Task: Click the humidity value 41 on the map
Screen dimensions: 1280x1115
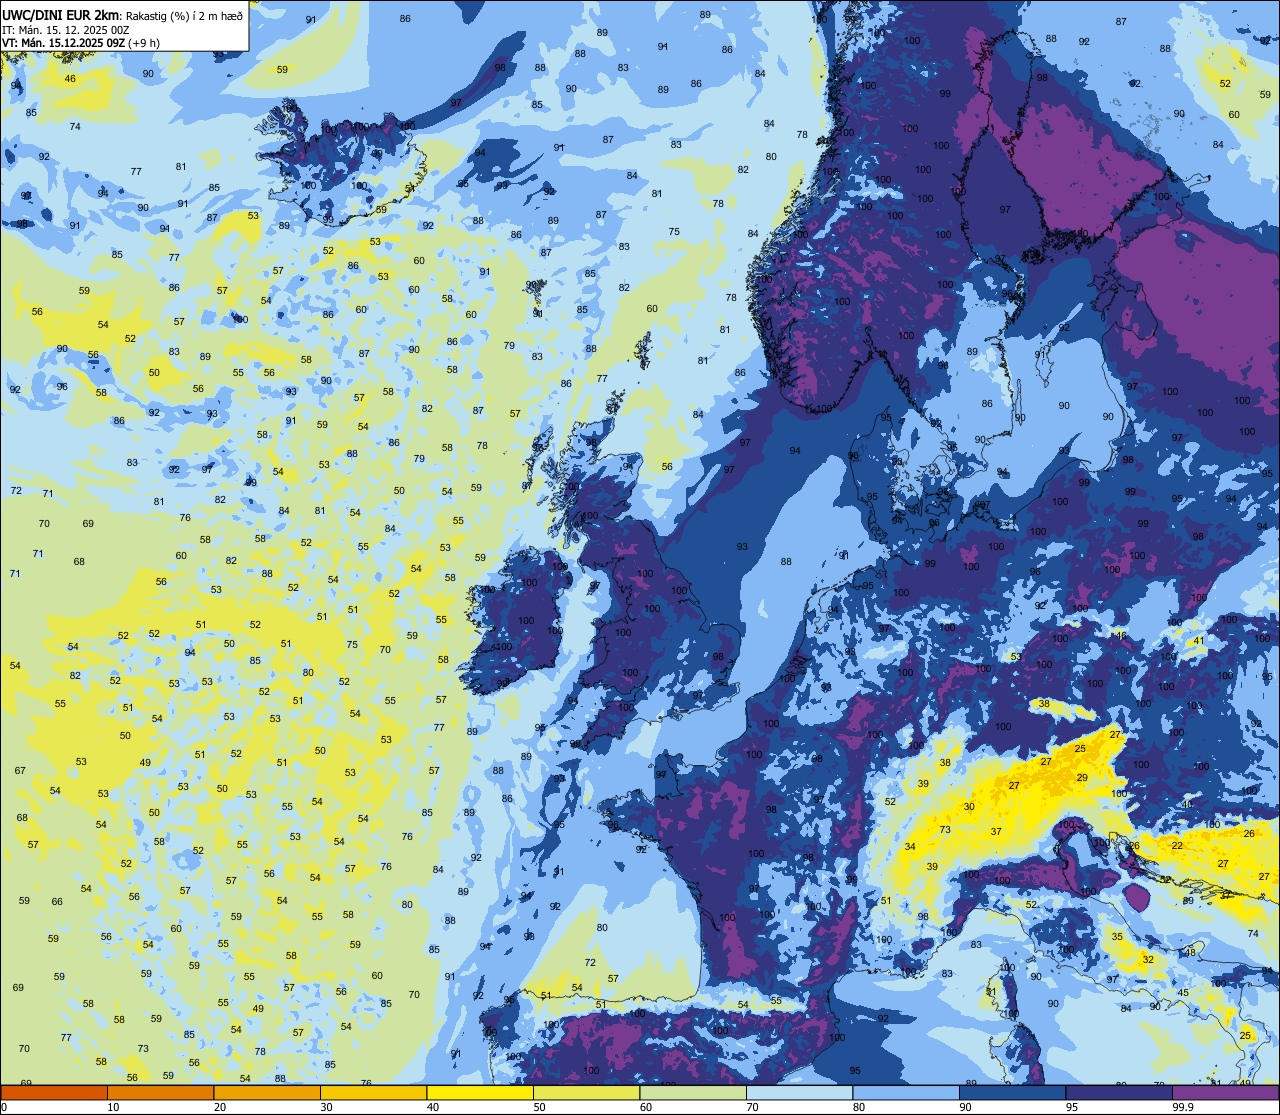Action: pos(1198,640)
